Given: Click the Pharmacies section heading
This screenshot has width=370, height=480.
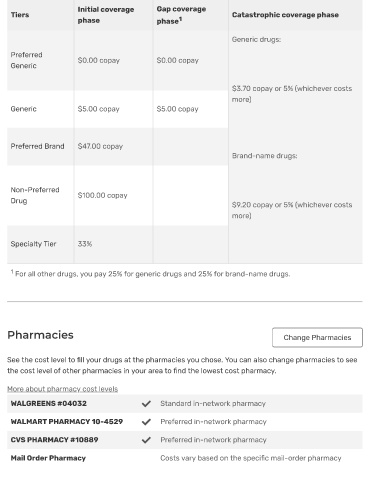Looking at the screenshot, I should (40, 335).
